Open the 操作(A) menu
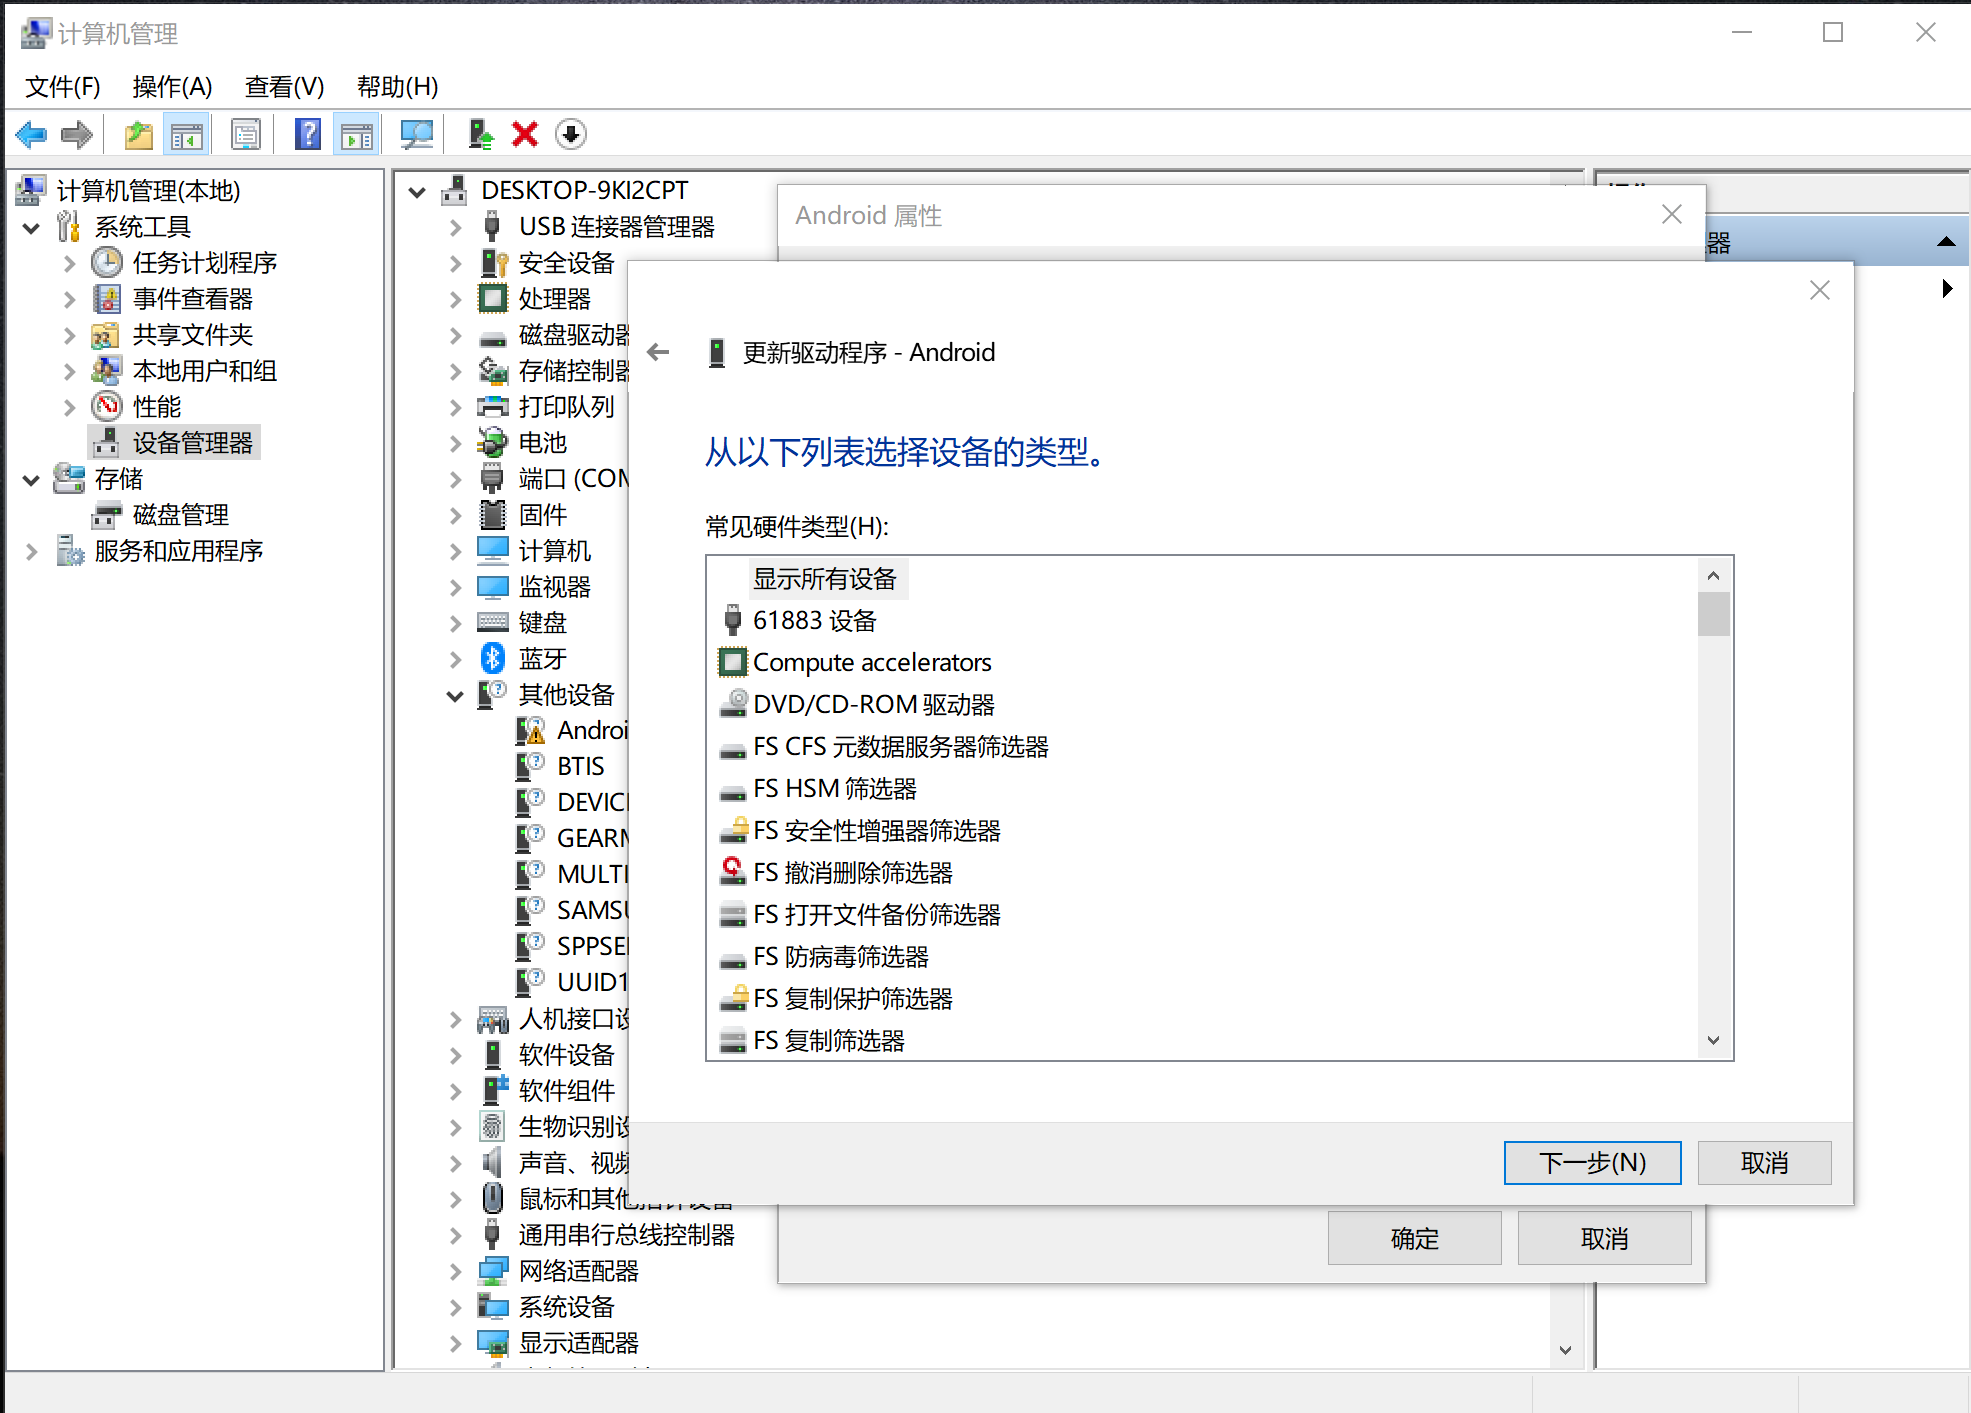 (x=171, y=87)
